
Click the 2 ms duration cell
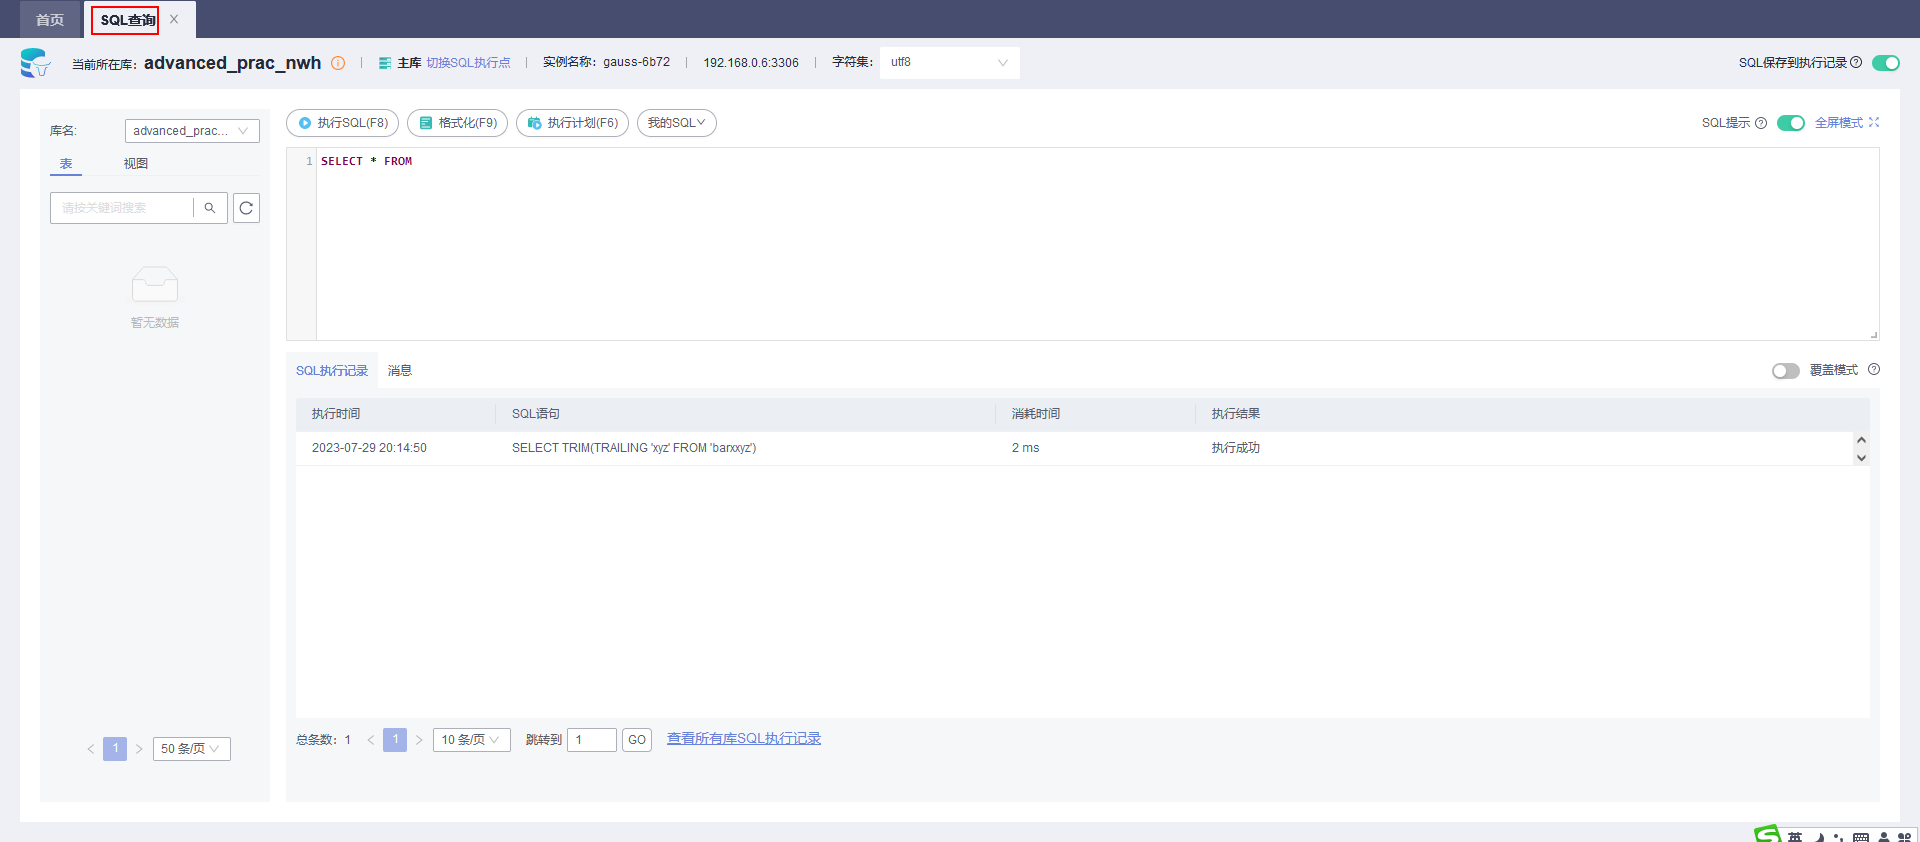(x=1025, y=448)
